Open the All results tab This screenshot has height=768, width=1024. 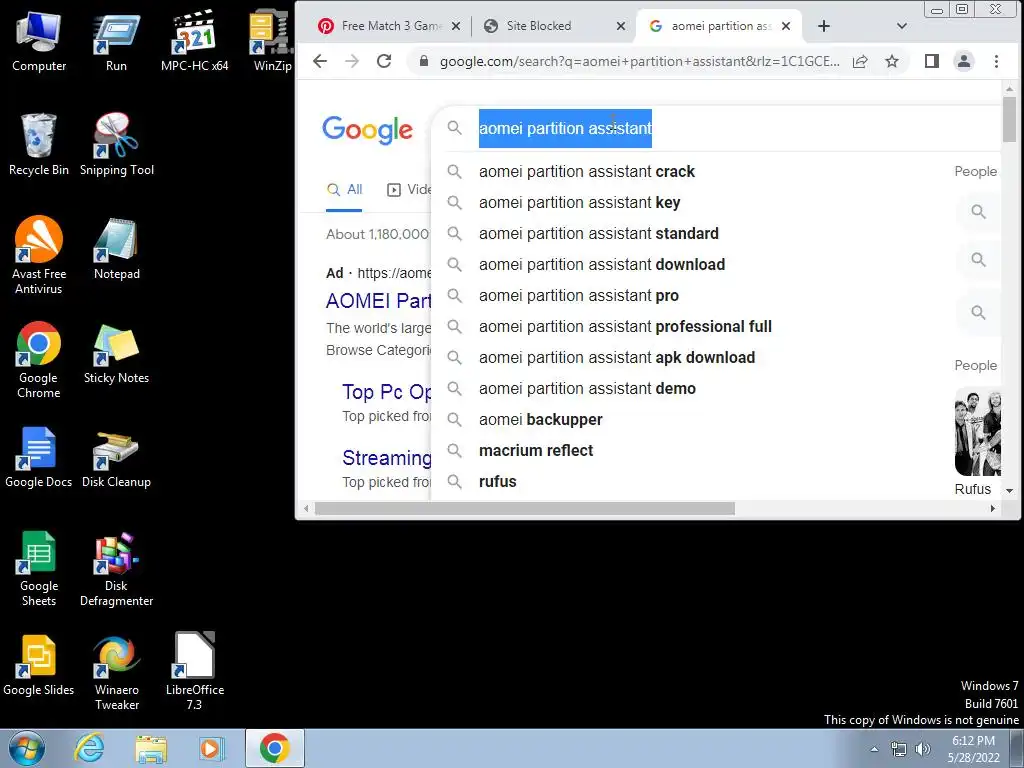click(x=344, y=190)
